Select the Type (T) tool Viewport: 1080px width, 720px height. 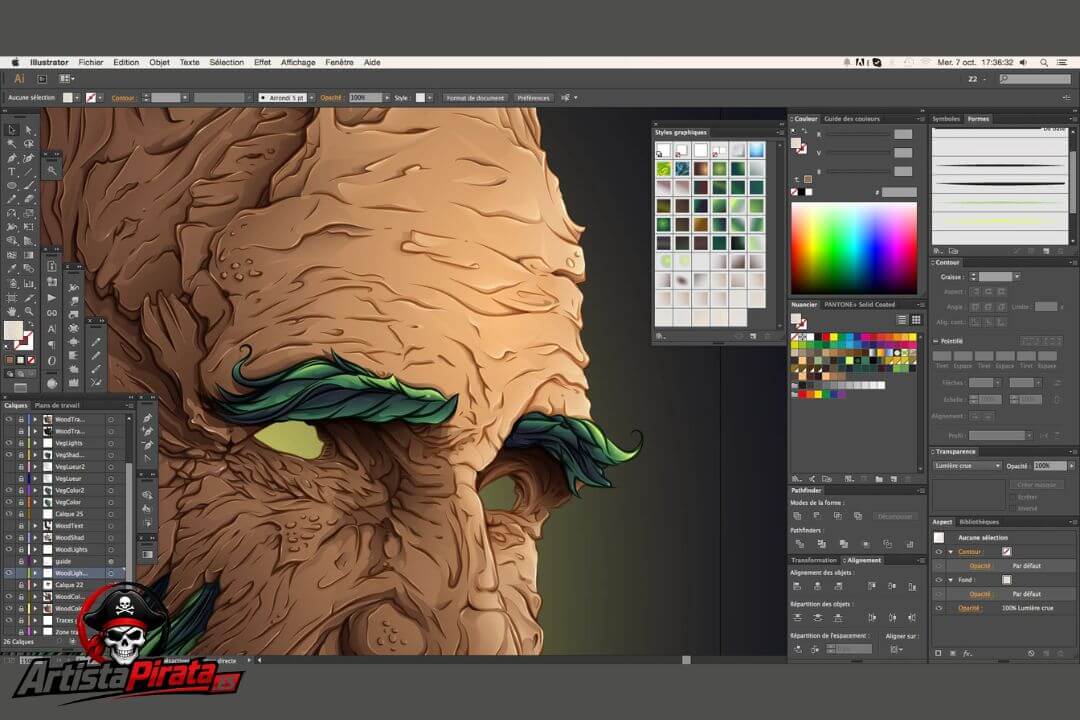click(x=12, y=172)
